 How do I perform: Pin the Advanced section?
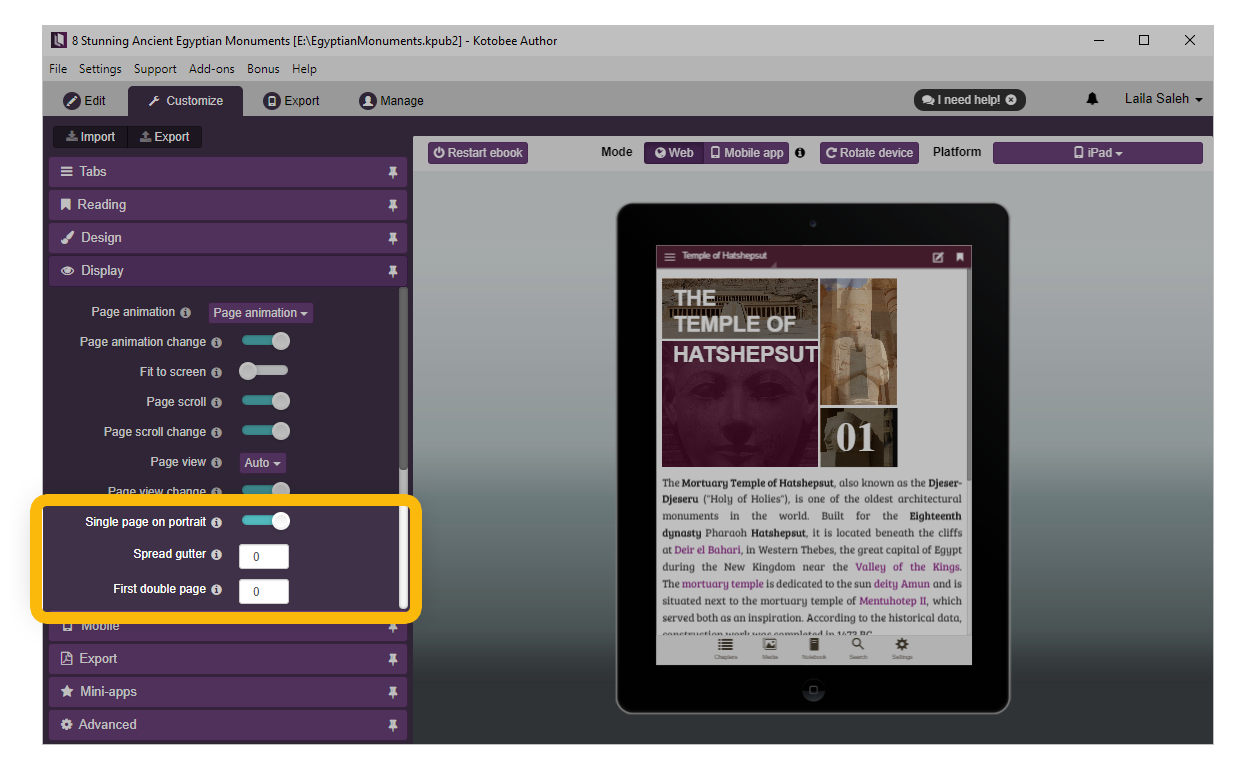(x=393, y=725)
